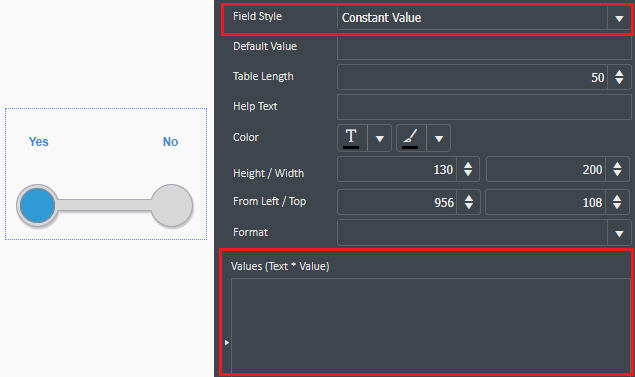
Task: Click the Help Text input field
Action: 484,107
